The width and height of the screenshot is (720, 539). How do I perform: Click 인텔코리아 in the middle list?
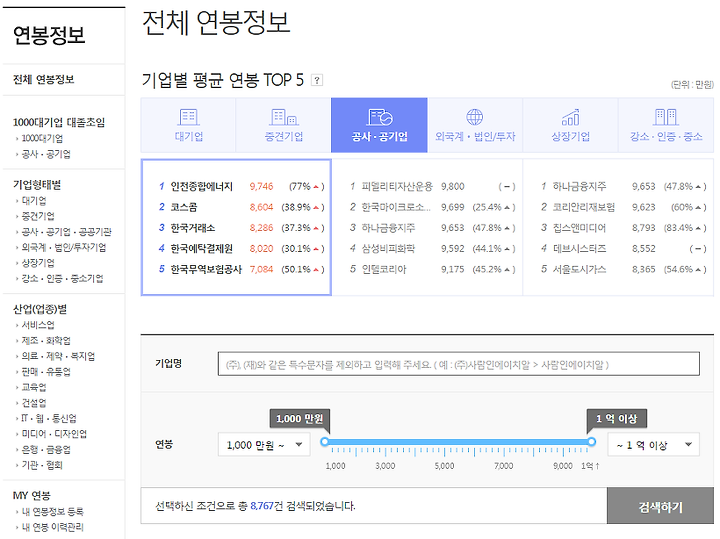click(384, 269)
